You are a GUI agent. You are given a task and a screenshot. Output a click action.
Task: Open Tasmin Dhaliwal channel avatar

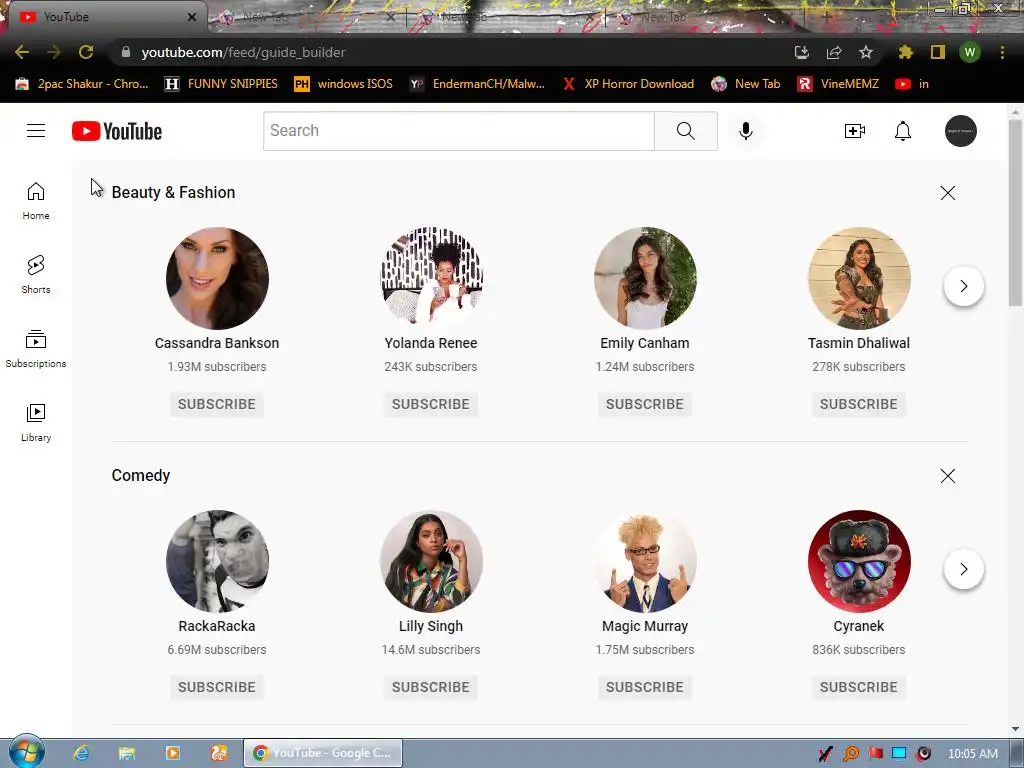(x=859, y=278)
